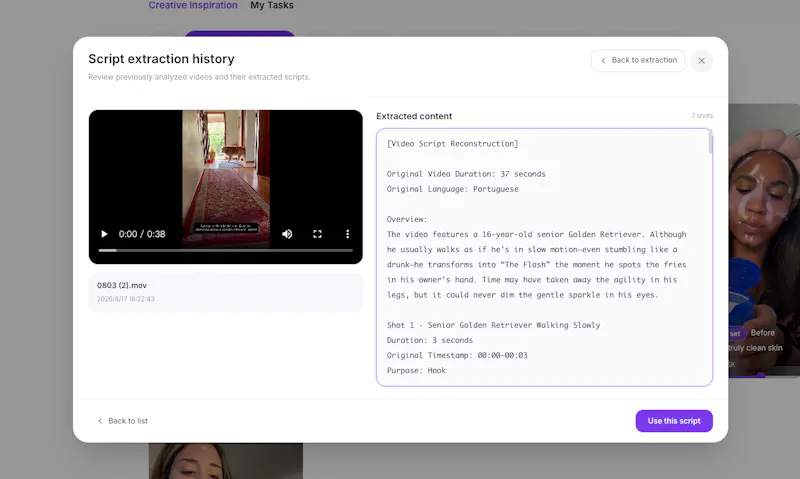The image size is (800, 479).
Task: Click 'Shot 1 - Senior Golden Retriever' line
Action: tap(493, 325)
